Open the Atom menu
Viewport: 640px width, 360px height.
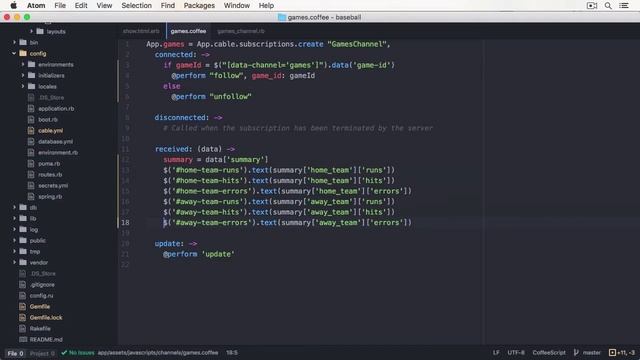36,5
